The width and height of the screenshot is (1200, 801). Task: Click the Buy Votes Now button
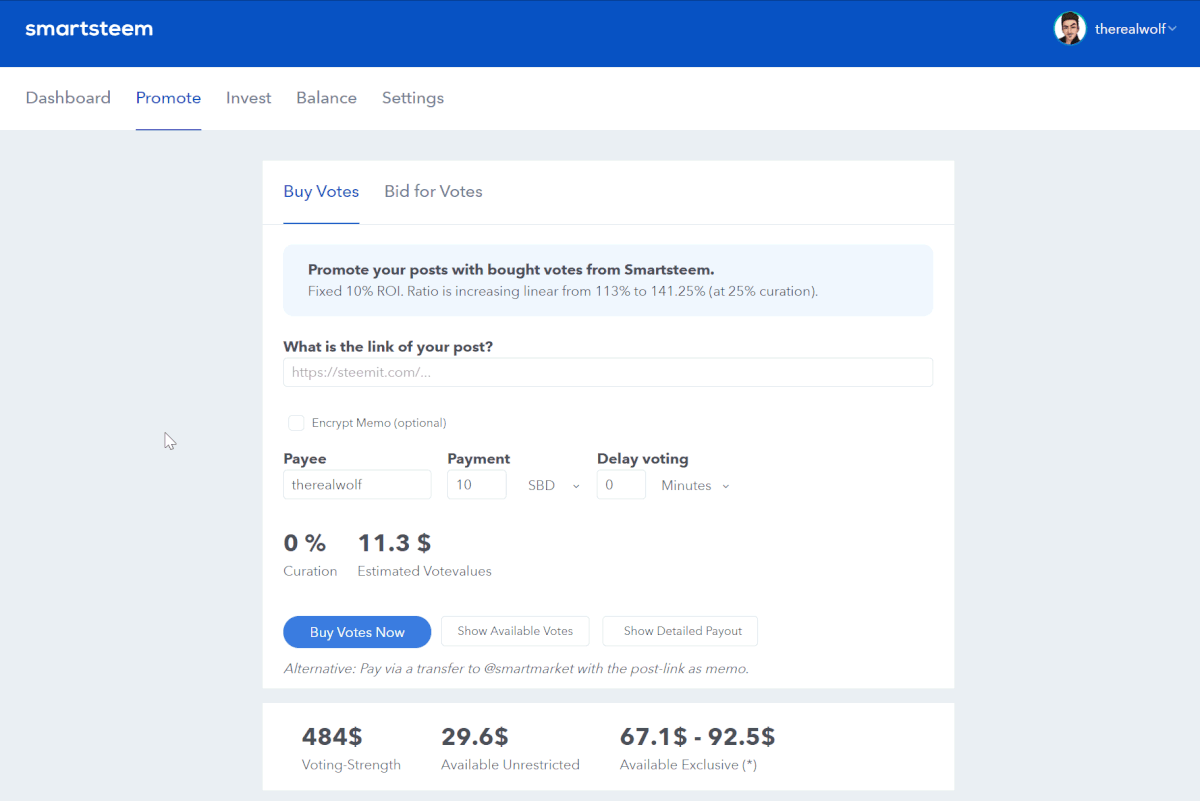pyautogui.click(x=357, y=632)
